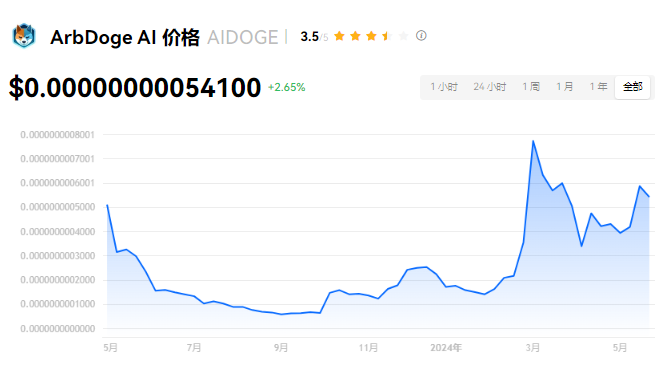Screen dimensions: 658x367
Task: Click the empty fifth rating star
Action: 403,36
